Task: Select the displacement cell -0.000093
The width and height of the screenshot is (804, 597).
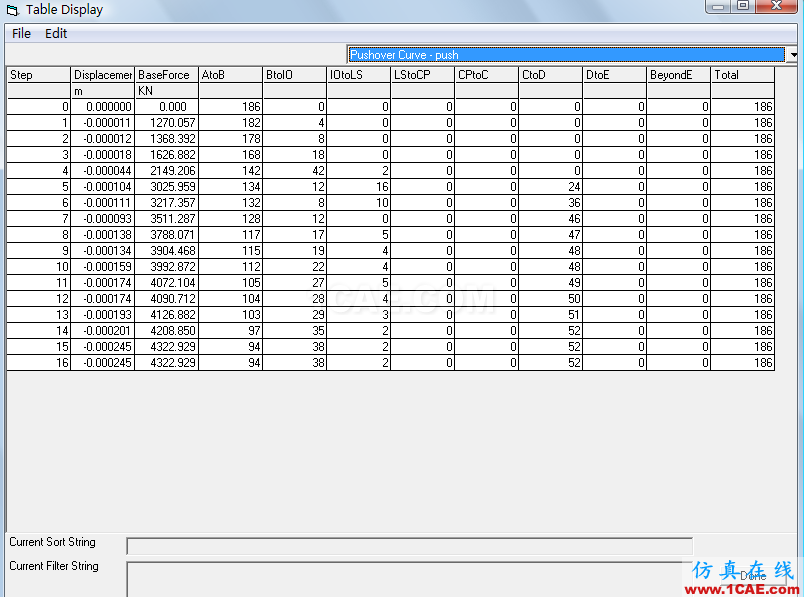Action: pyautogui.click(x=103, y=218)
